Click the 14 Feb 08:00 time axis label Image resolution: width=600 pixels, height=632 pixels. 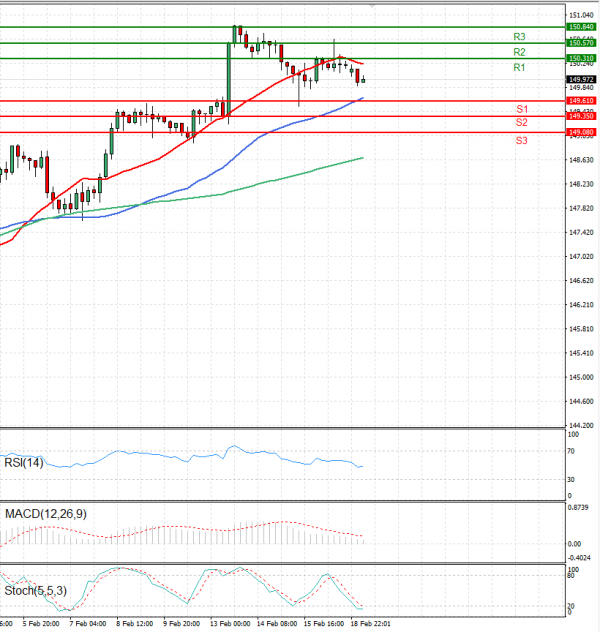(277, 624)
